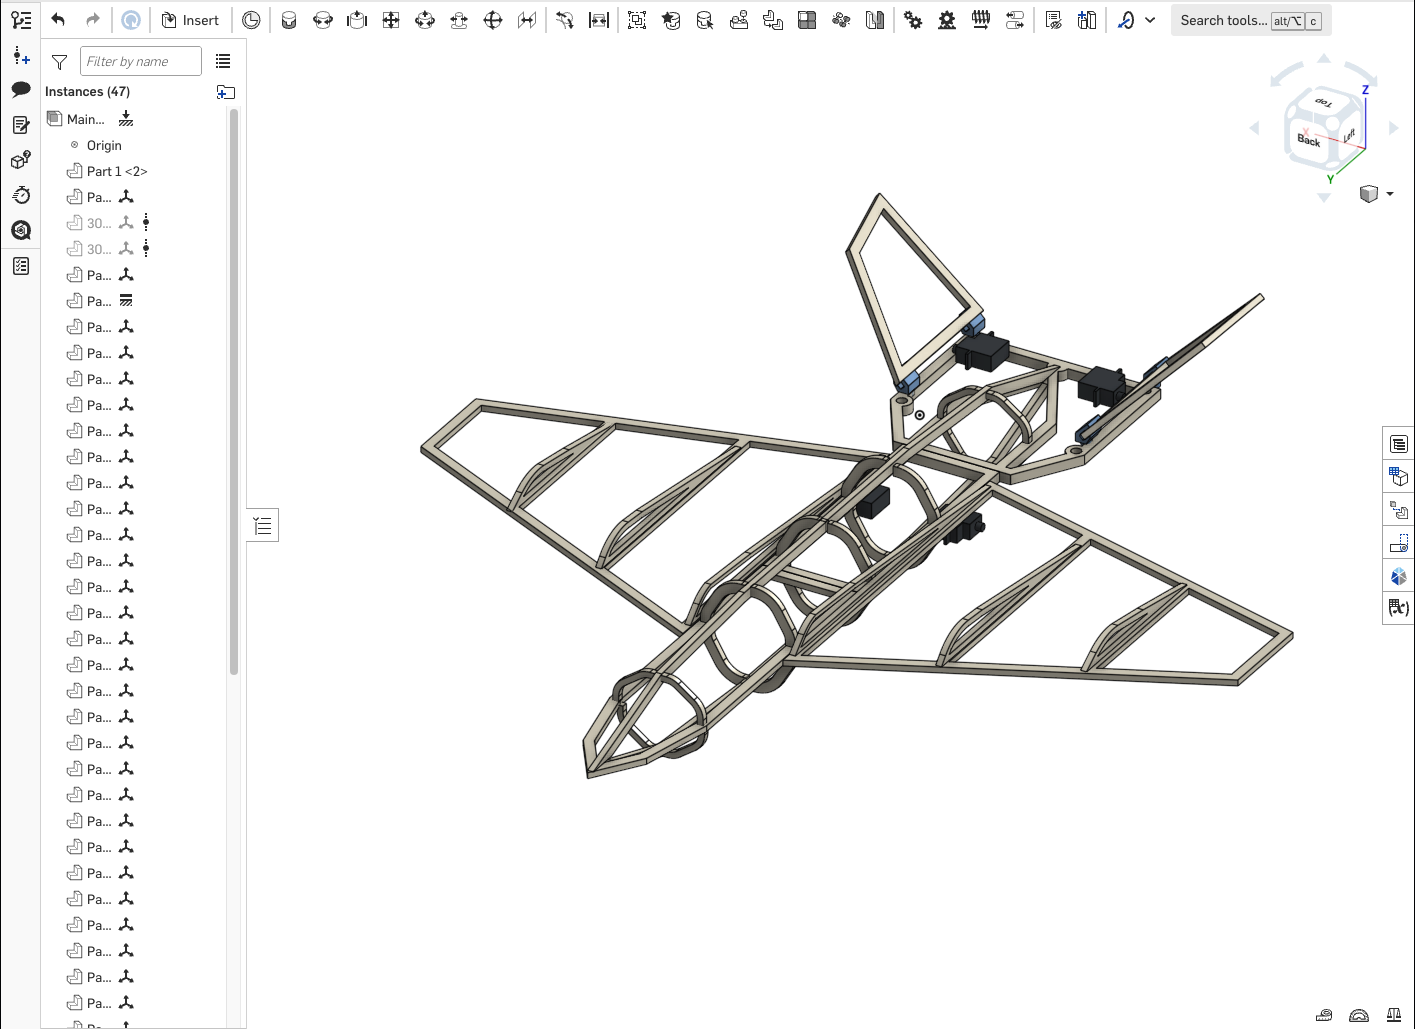Open the Snap mode dropdown arrow
This screenshot has width=1415, height=1029.
click(x=1150, y=20)
